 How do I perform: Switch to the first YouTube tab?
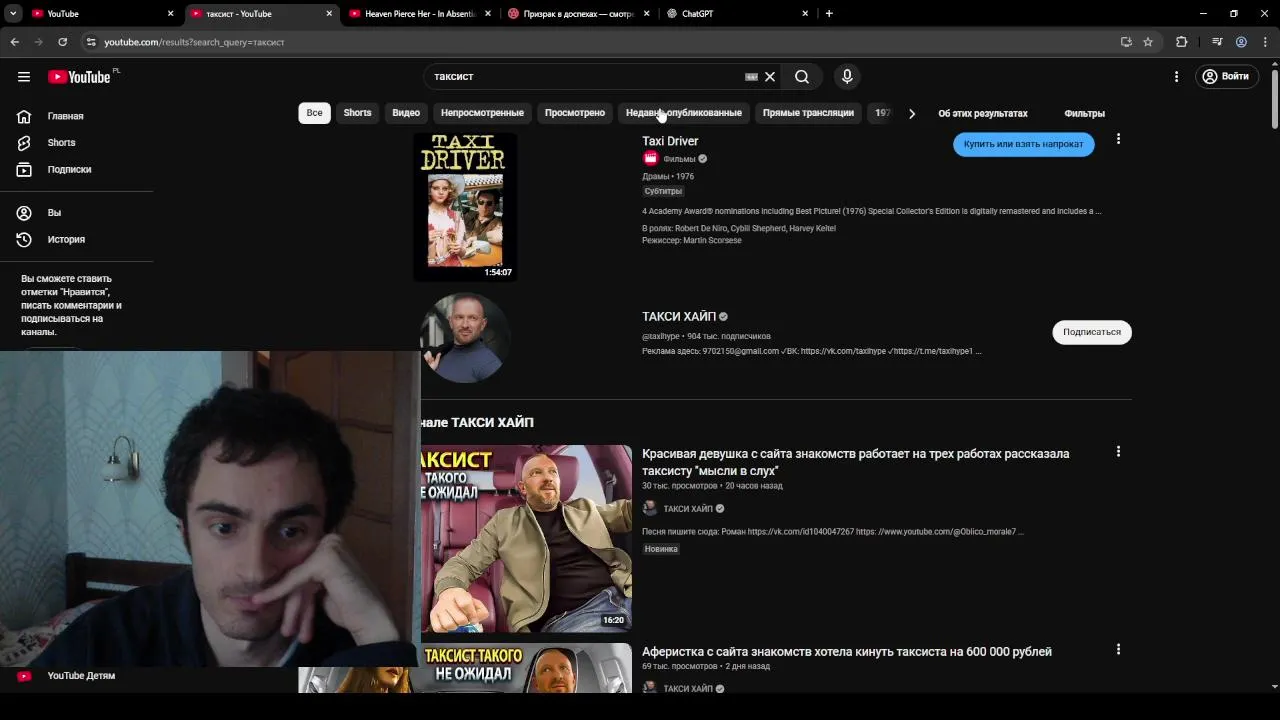101,14
